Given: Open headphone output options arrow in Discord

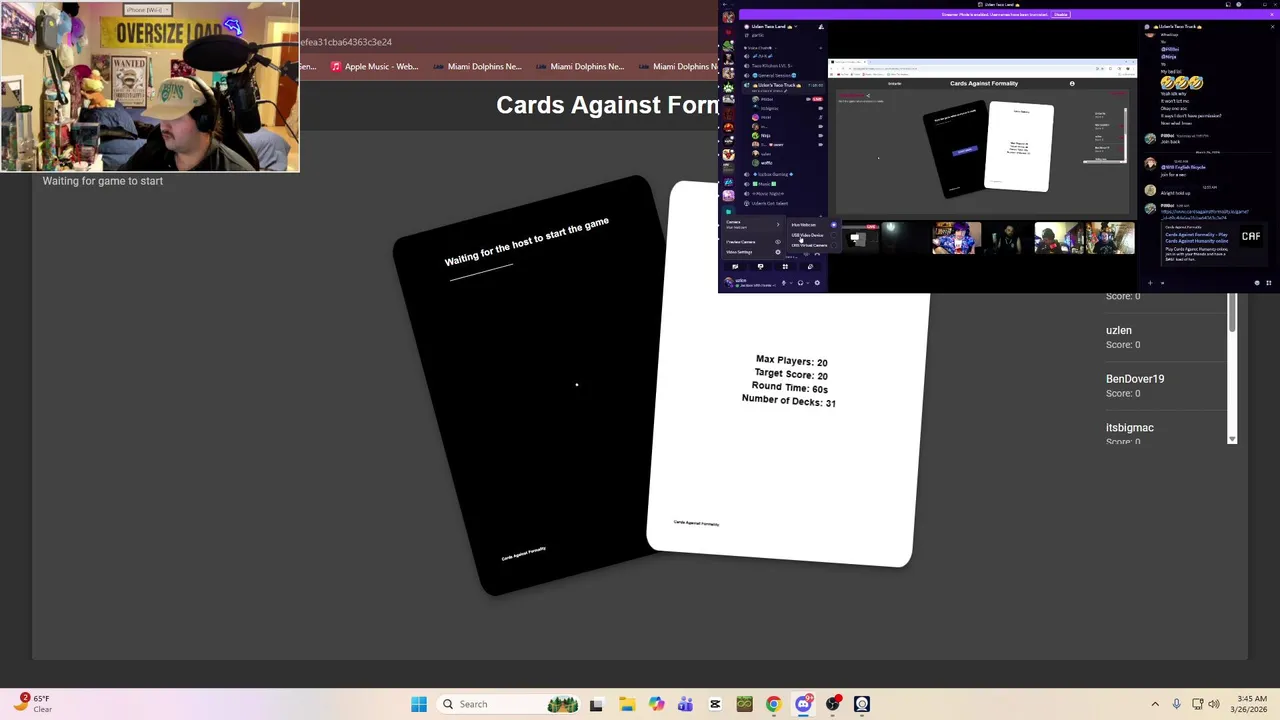Looking at the screenshot, I should pyautogui.click(x=807, y=283).
